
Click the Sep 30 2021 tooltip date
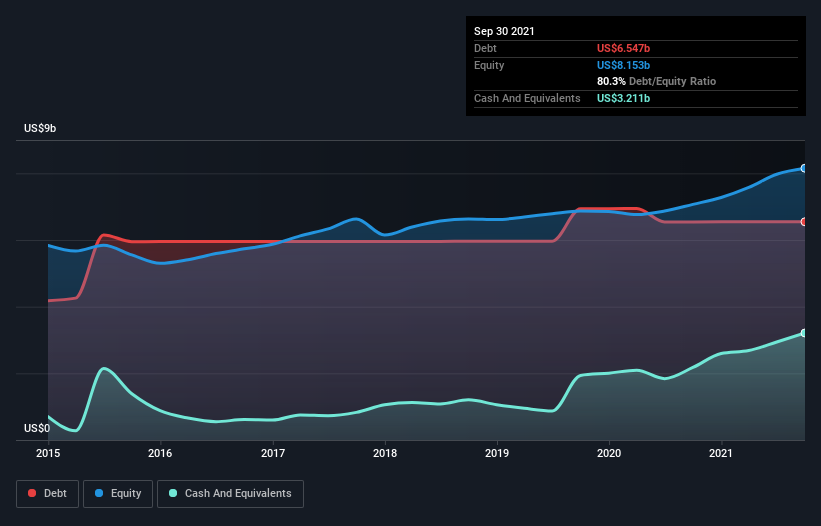coord(504,31)
